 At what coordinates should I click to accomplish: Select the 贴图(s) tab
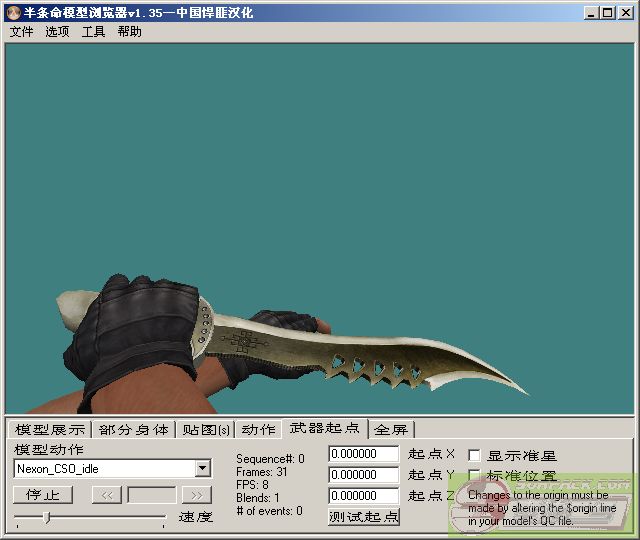click(x=206, y=430)
